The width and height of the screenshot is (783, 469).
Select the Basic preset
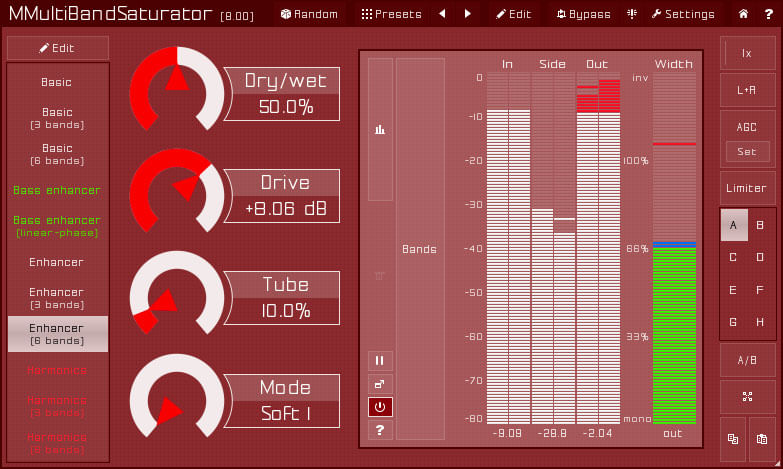click(x=56, y=82)
